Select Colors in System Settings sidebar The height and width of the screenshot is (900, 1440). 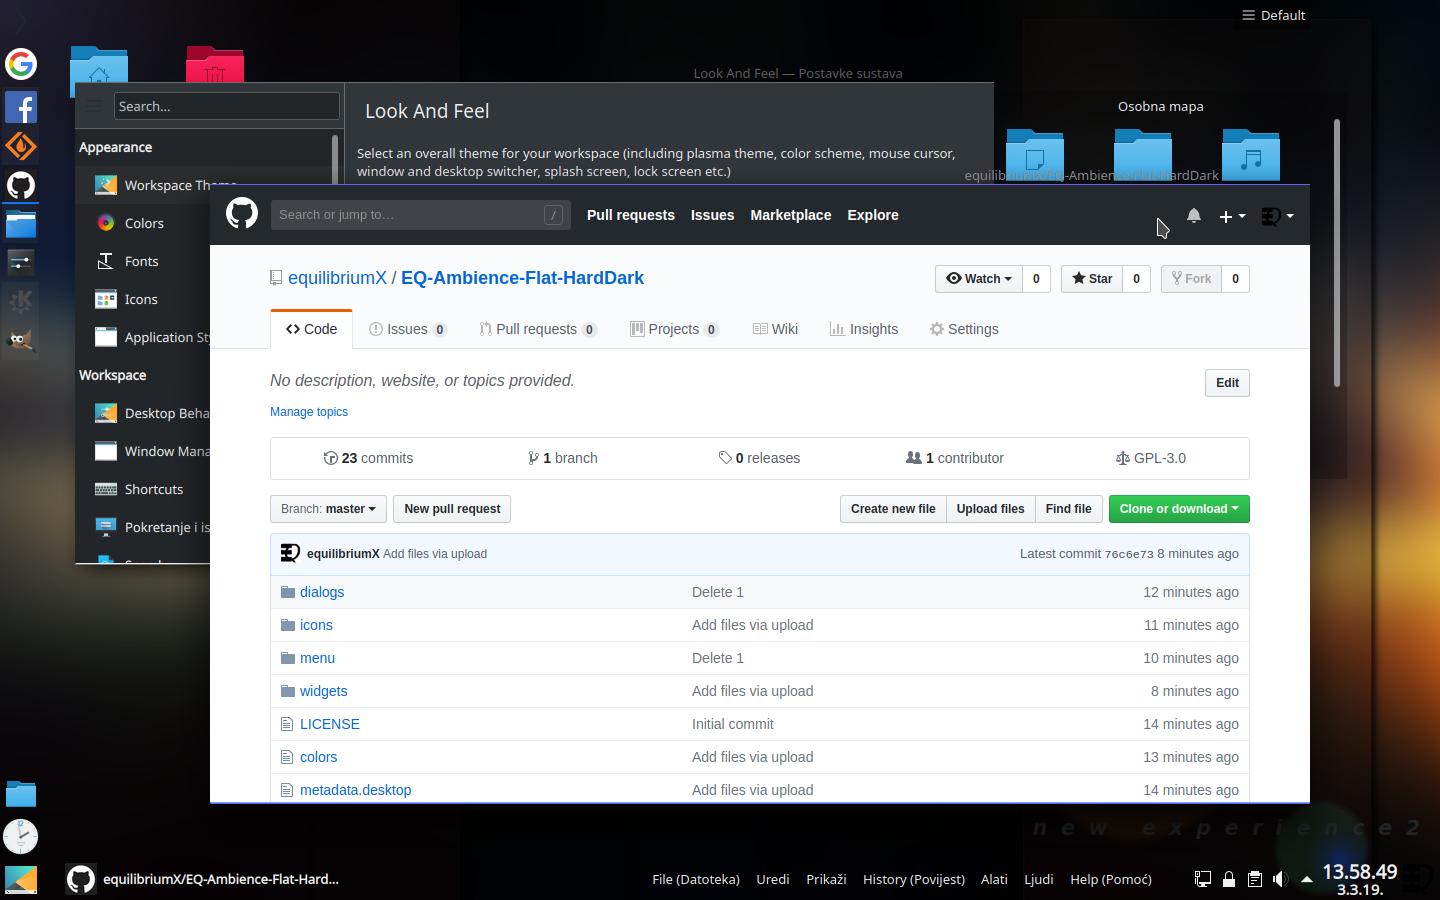pos(144,223)
